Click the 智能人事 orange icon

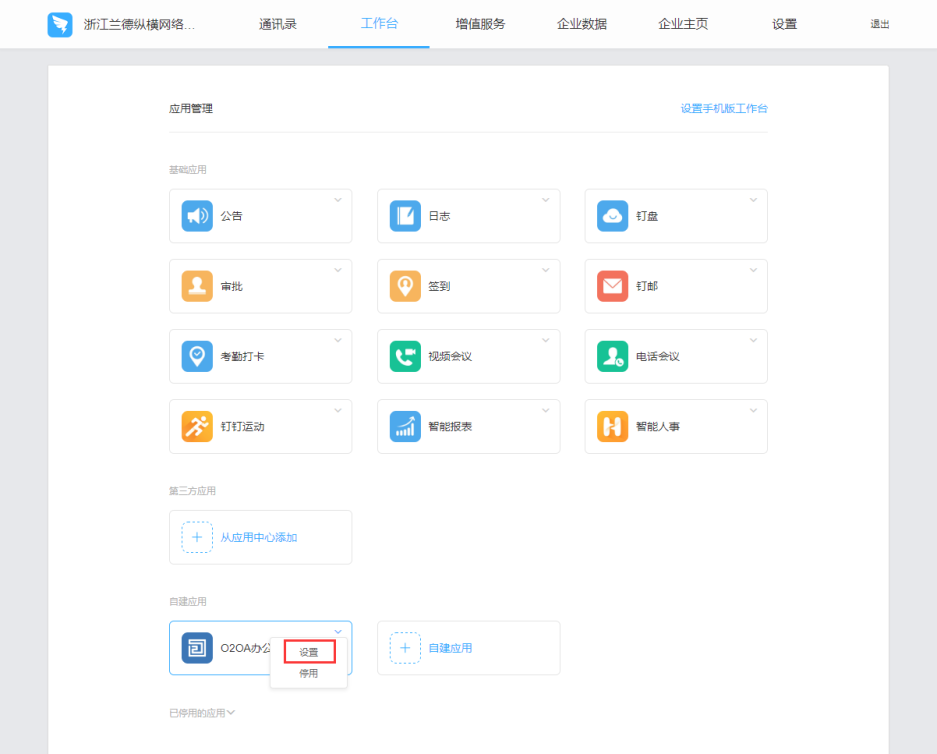[x=612, y=426]
